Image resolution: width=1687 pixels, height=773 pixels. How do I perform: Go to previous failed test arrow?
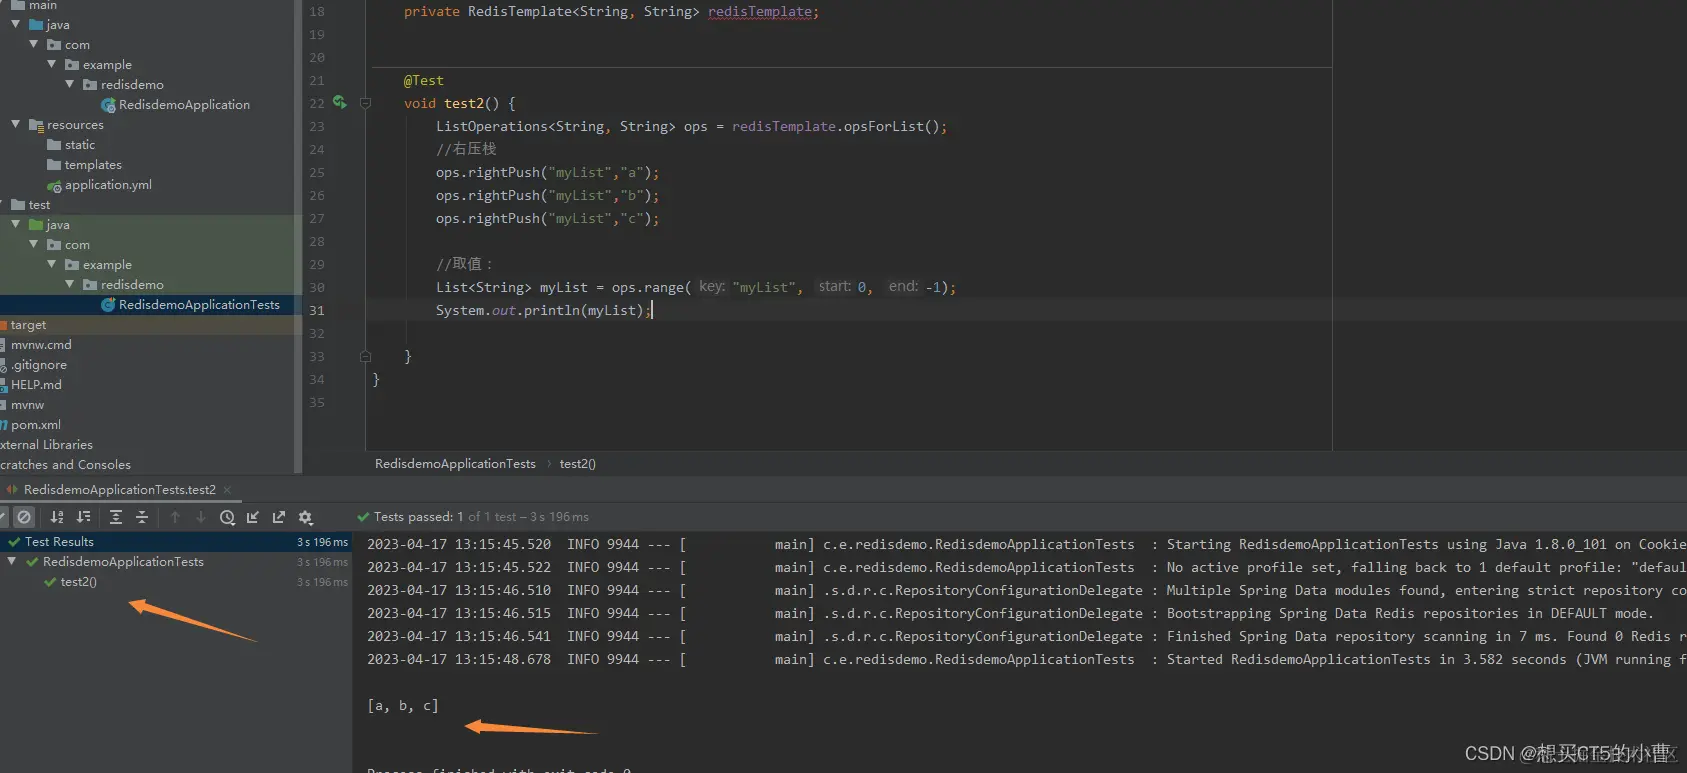[175, 517]
